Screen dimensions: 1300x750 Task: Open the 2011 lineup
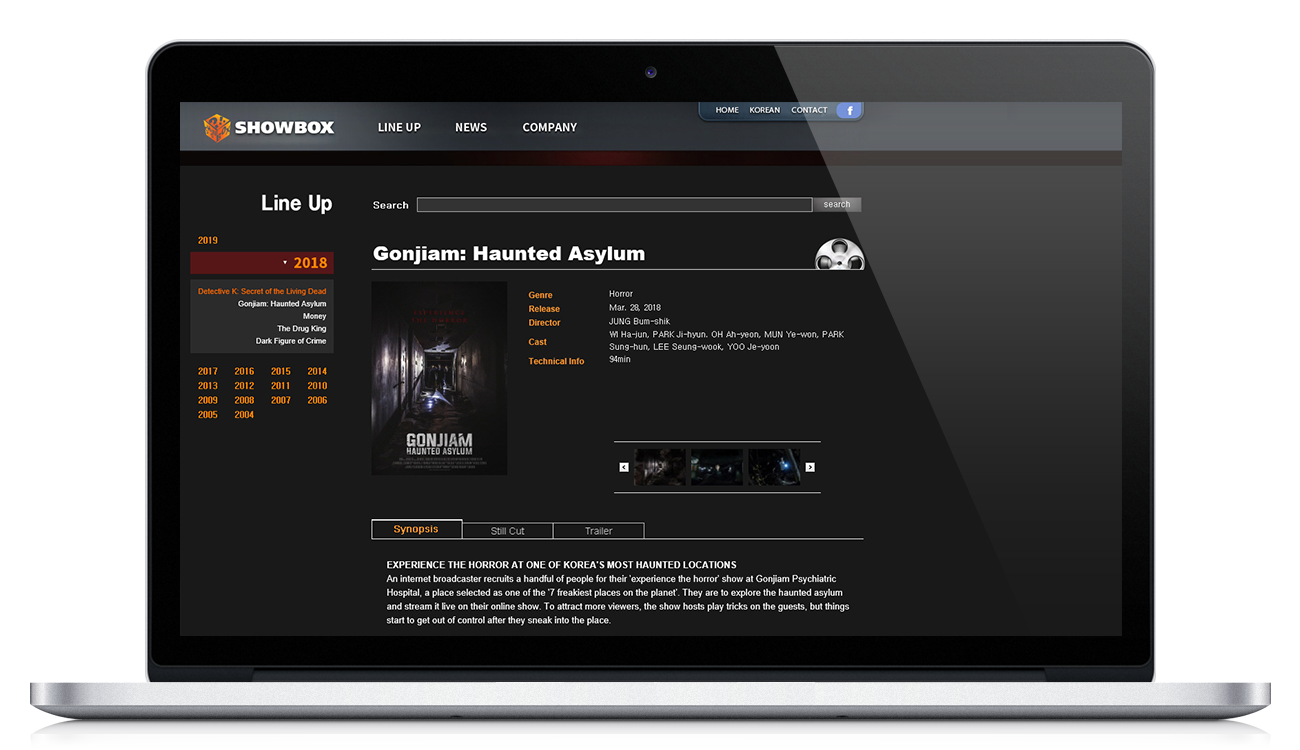pyautogui.click(x=281, y=386)
